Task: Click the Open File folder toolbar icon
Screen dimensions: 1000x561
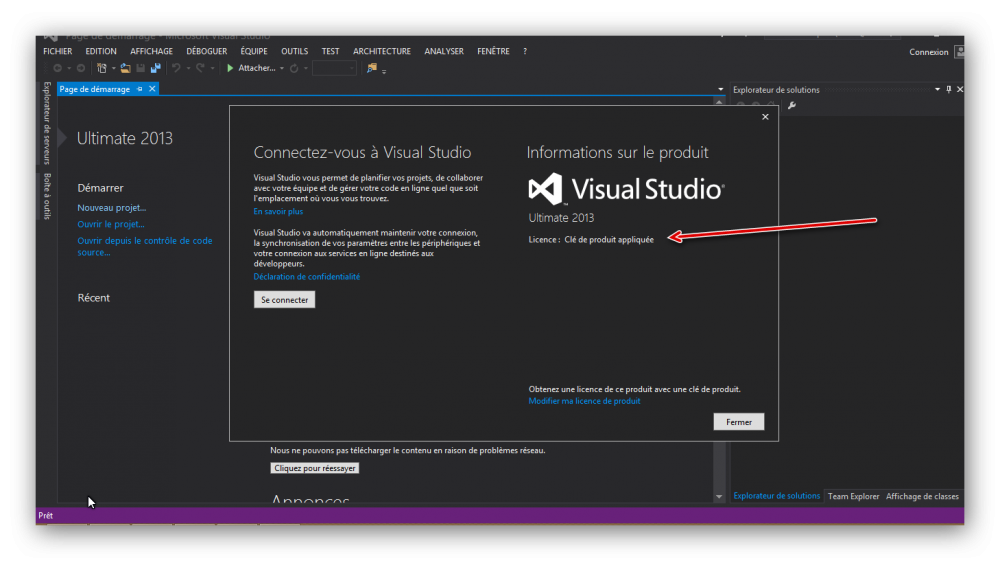Action: pyautogui.click(x=126, y=68)
